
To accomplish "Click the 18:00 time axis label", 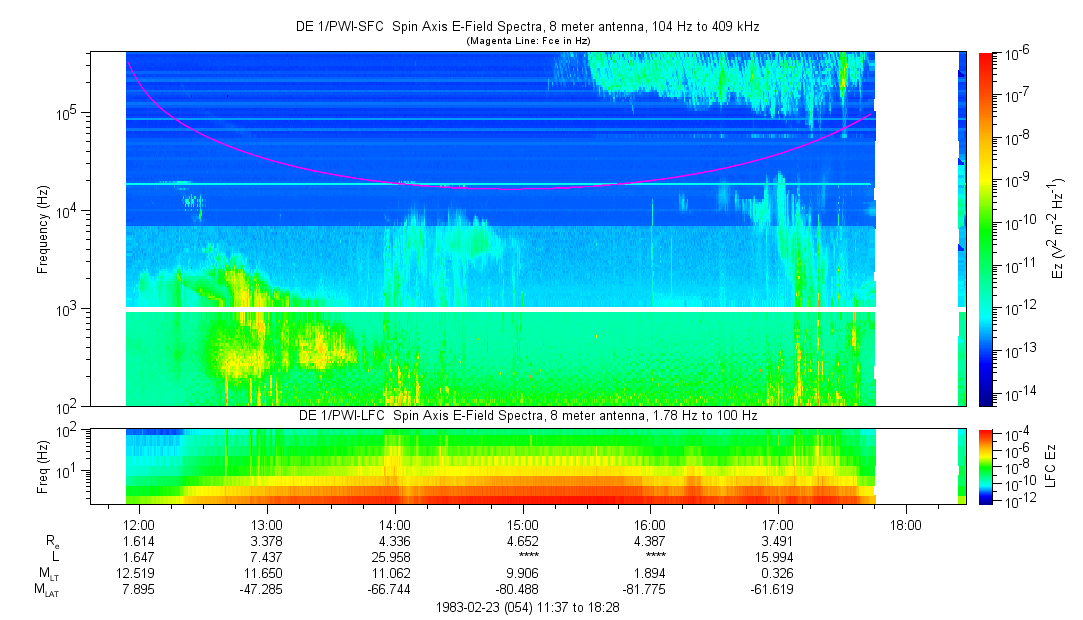I will coord(905,525).
